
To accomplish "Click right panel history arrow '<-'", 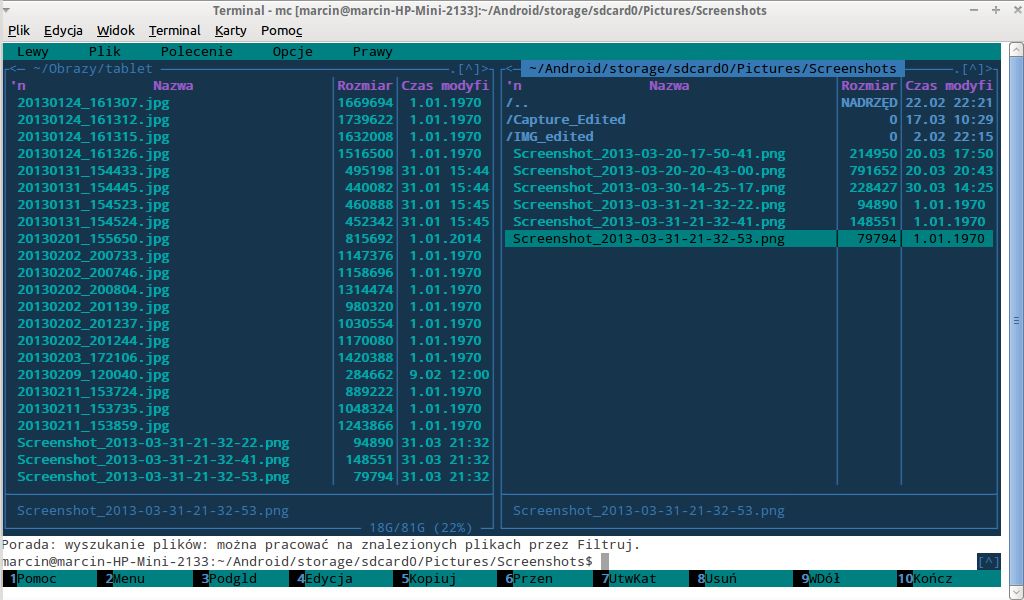I will coord(513,69).
